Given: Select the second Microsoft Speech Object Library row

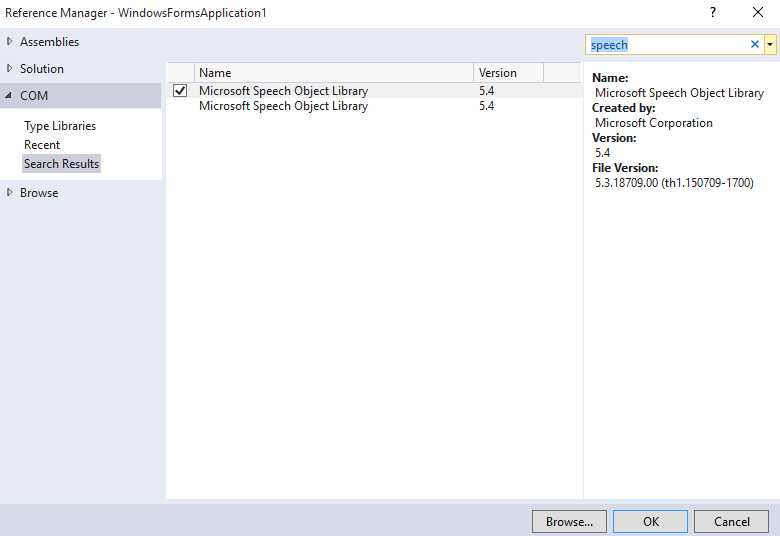Looking at the screenshot, I should click(374, 106).
